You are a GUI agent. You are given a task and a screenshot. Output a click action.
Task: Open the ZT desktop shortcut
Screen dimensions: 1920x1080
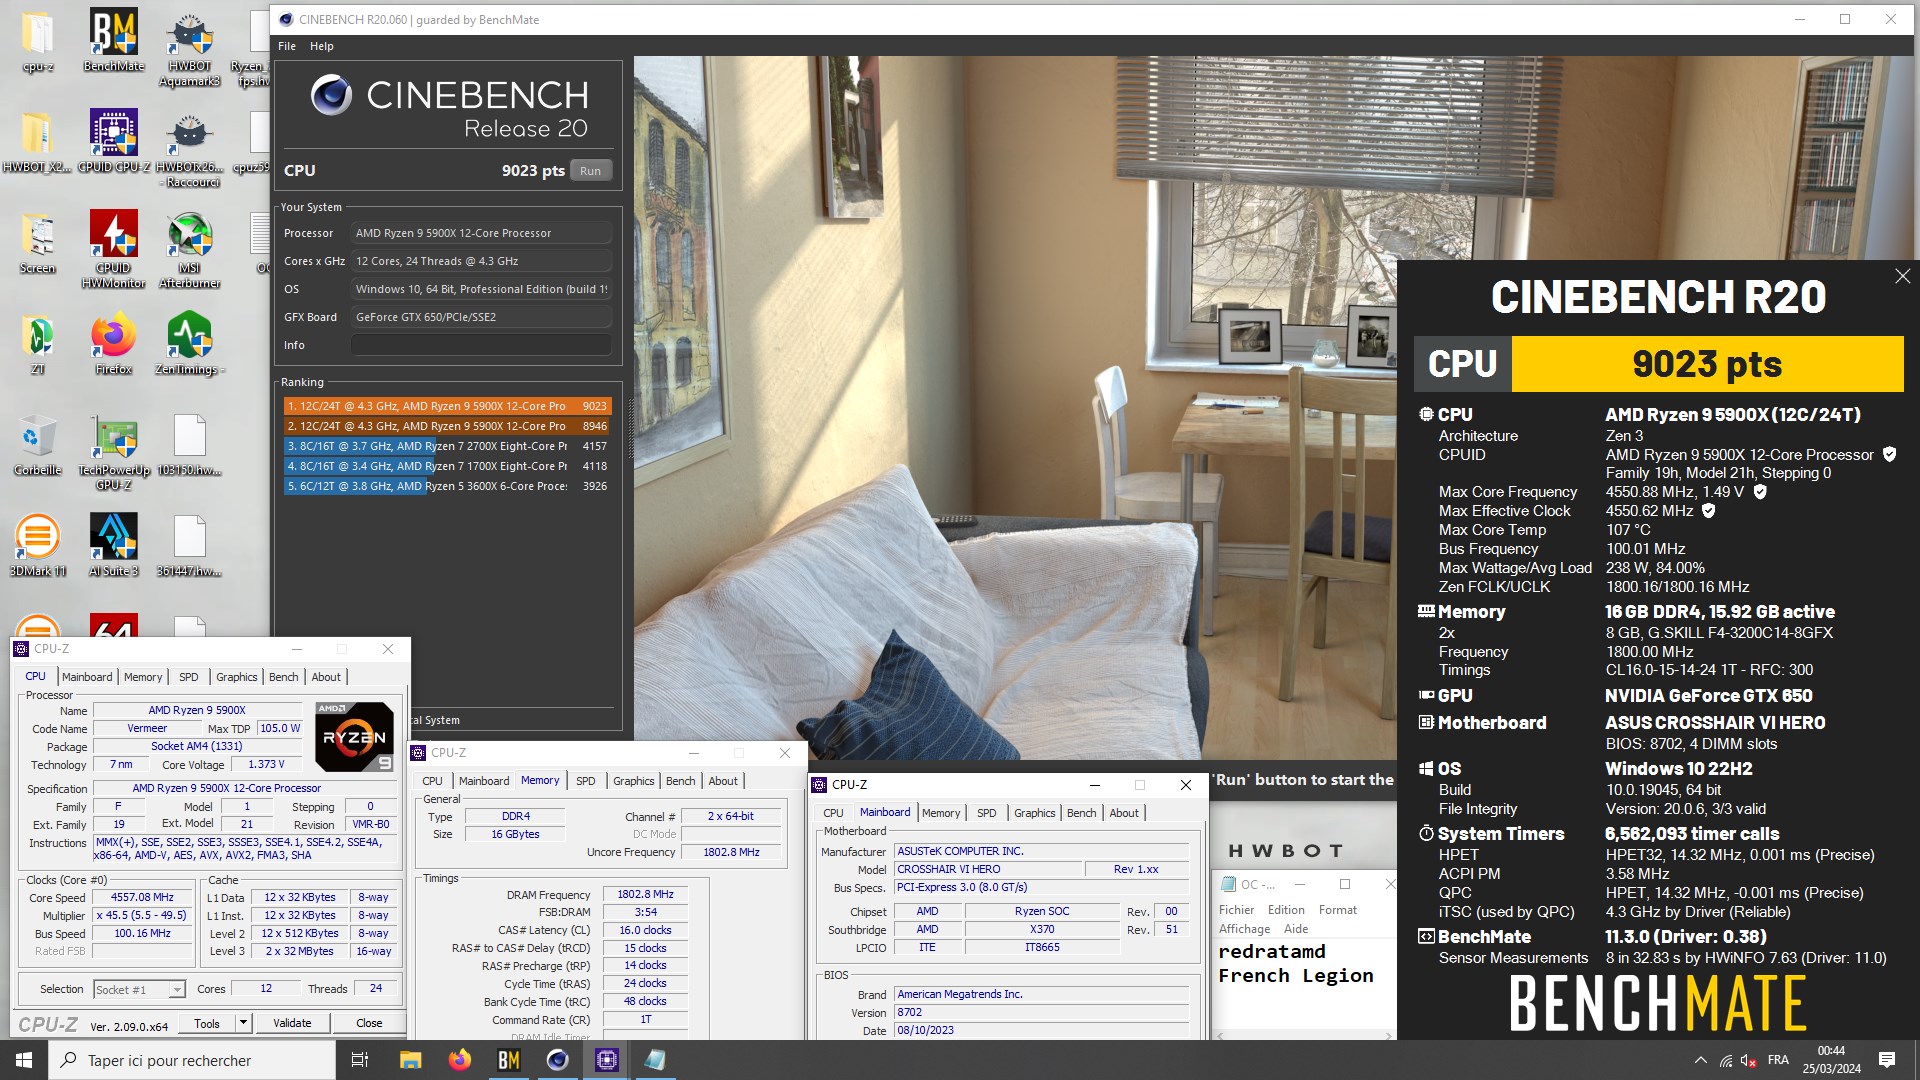click(x=38, y=343)
